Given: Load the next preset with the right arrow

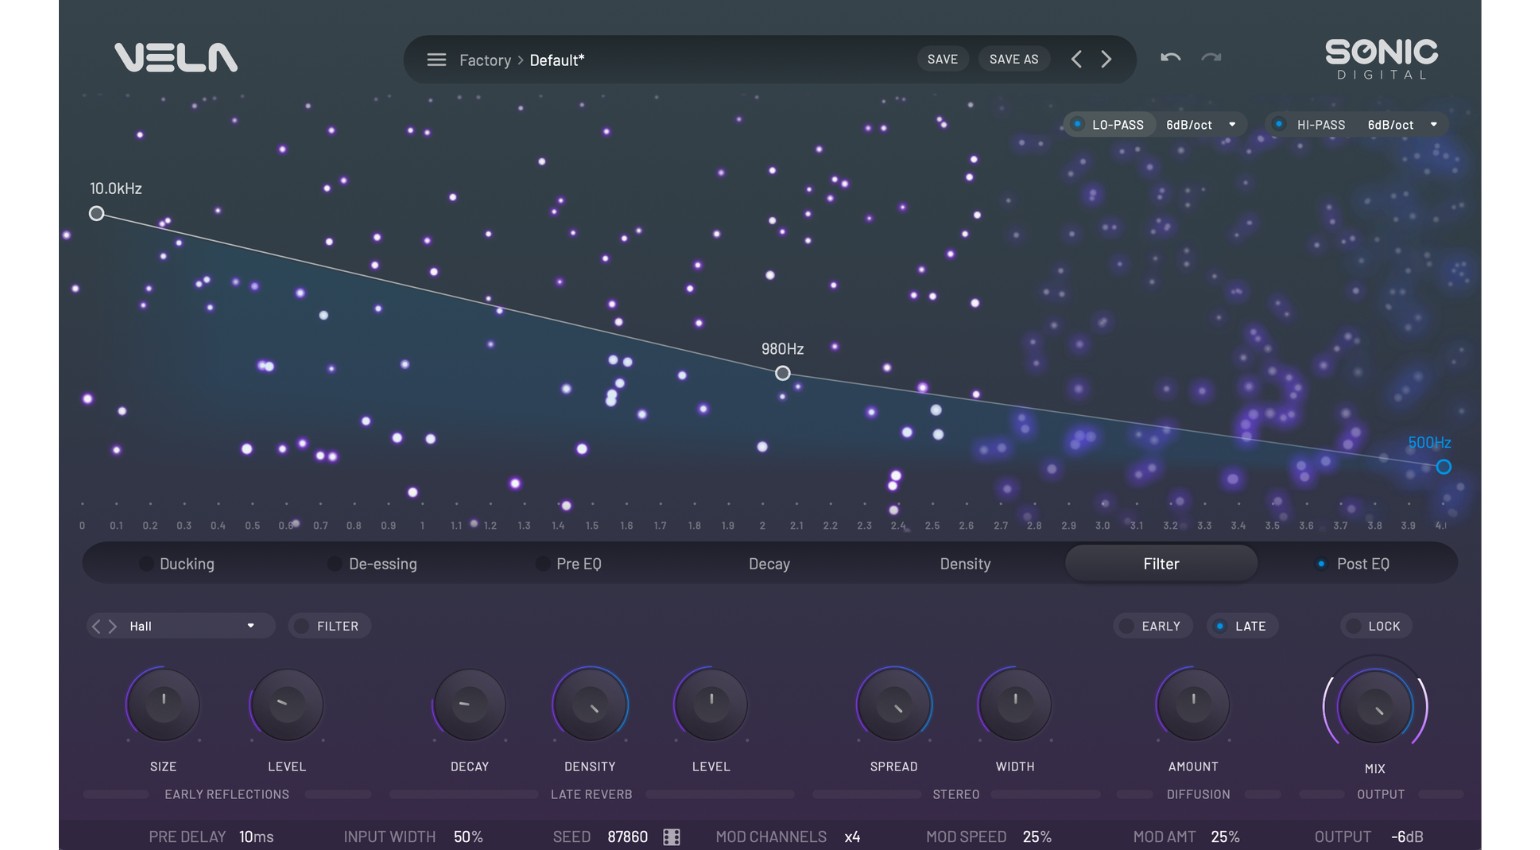Looking at the screenshot, I should (x=1106, y=59).
